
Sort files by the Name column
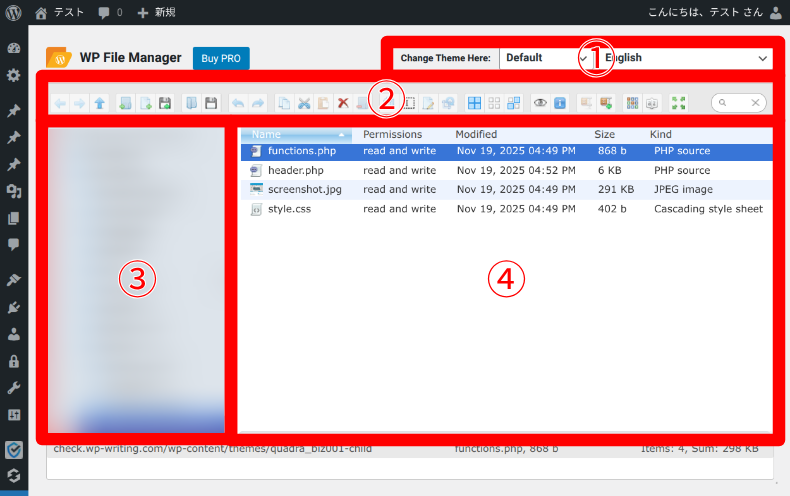click(296, 135)
